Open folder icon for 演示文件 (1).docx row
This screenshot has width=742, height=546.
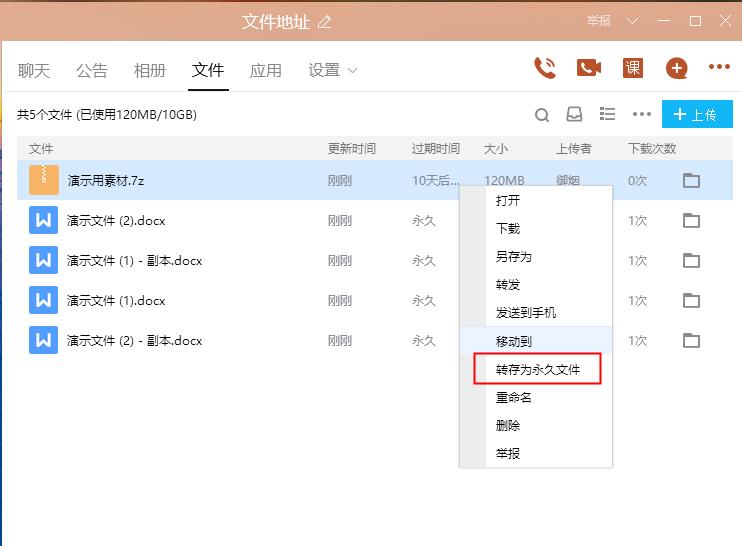coord(691,300)
